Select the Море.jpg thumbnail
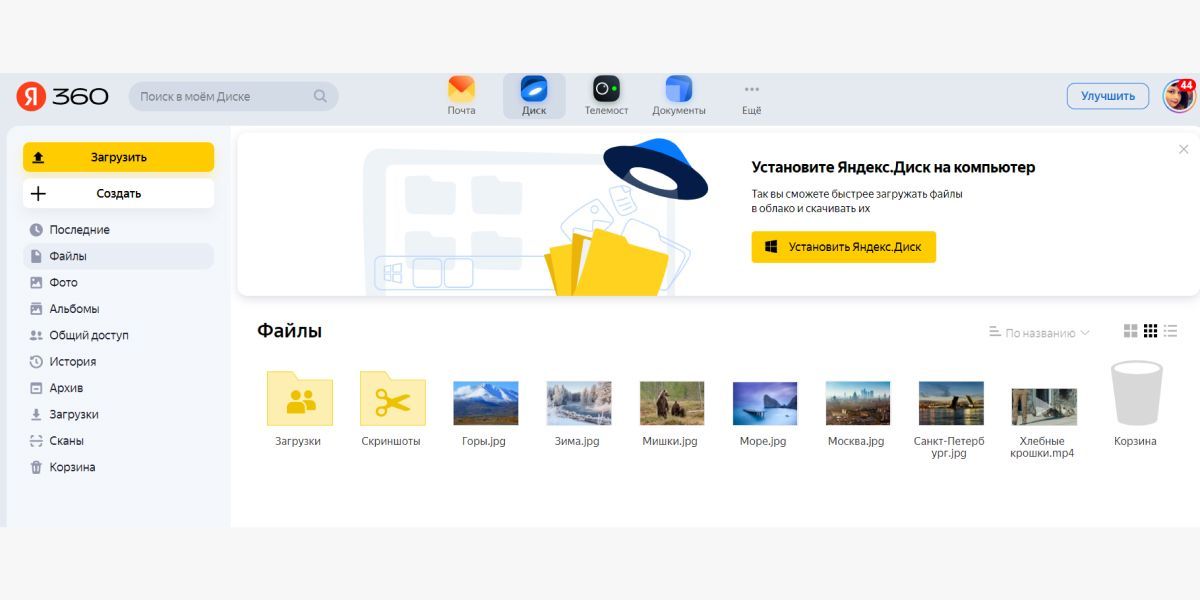Screen dimensions: 1200x600 tap(764, 403)
